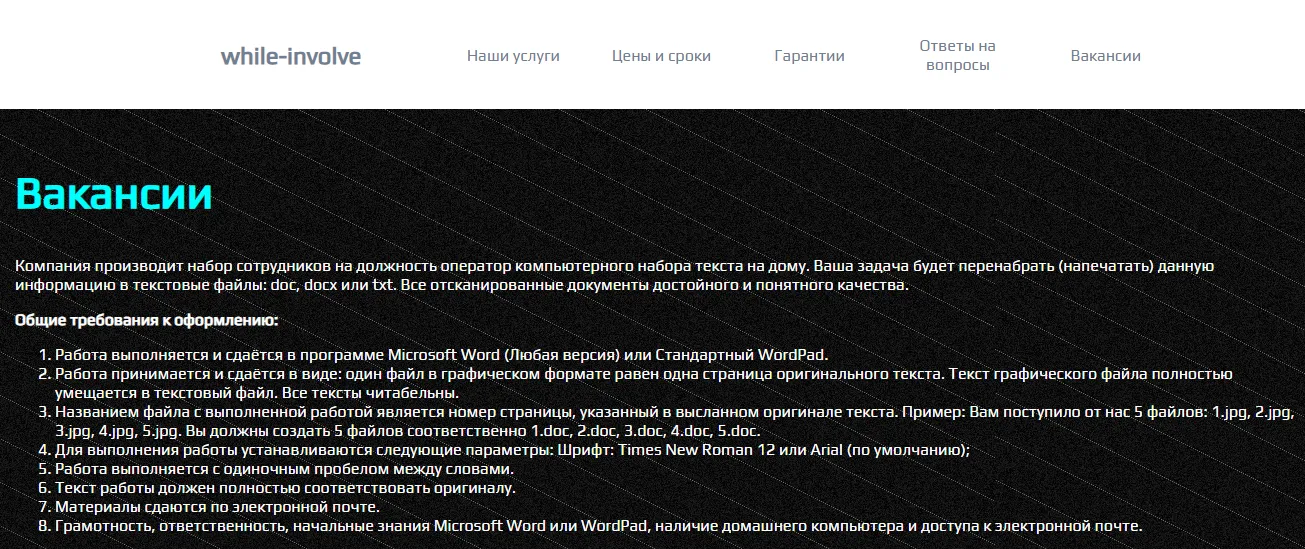The image size is (1305, 549).
Task: Click item 7 'Материалы сдаются по электронной почте'
Action: click(x=217, y=507)
